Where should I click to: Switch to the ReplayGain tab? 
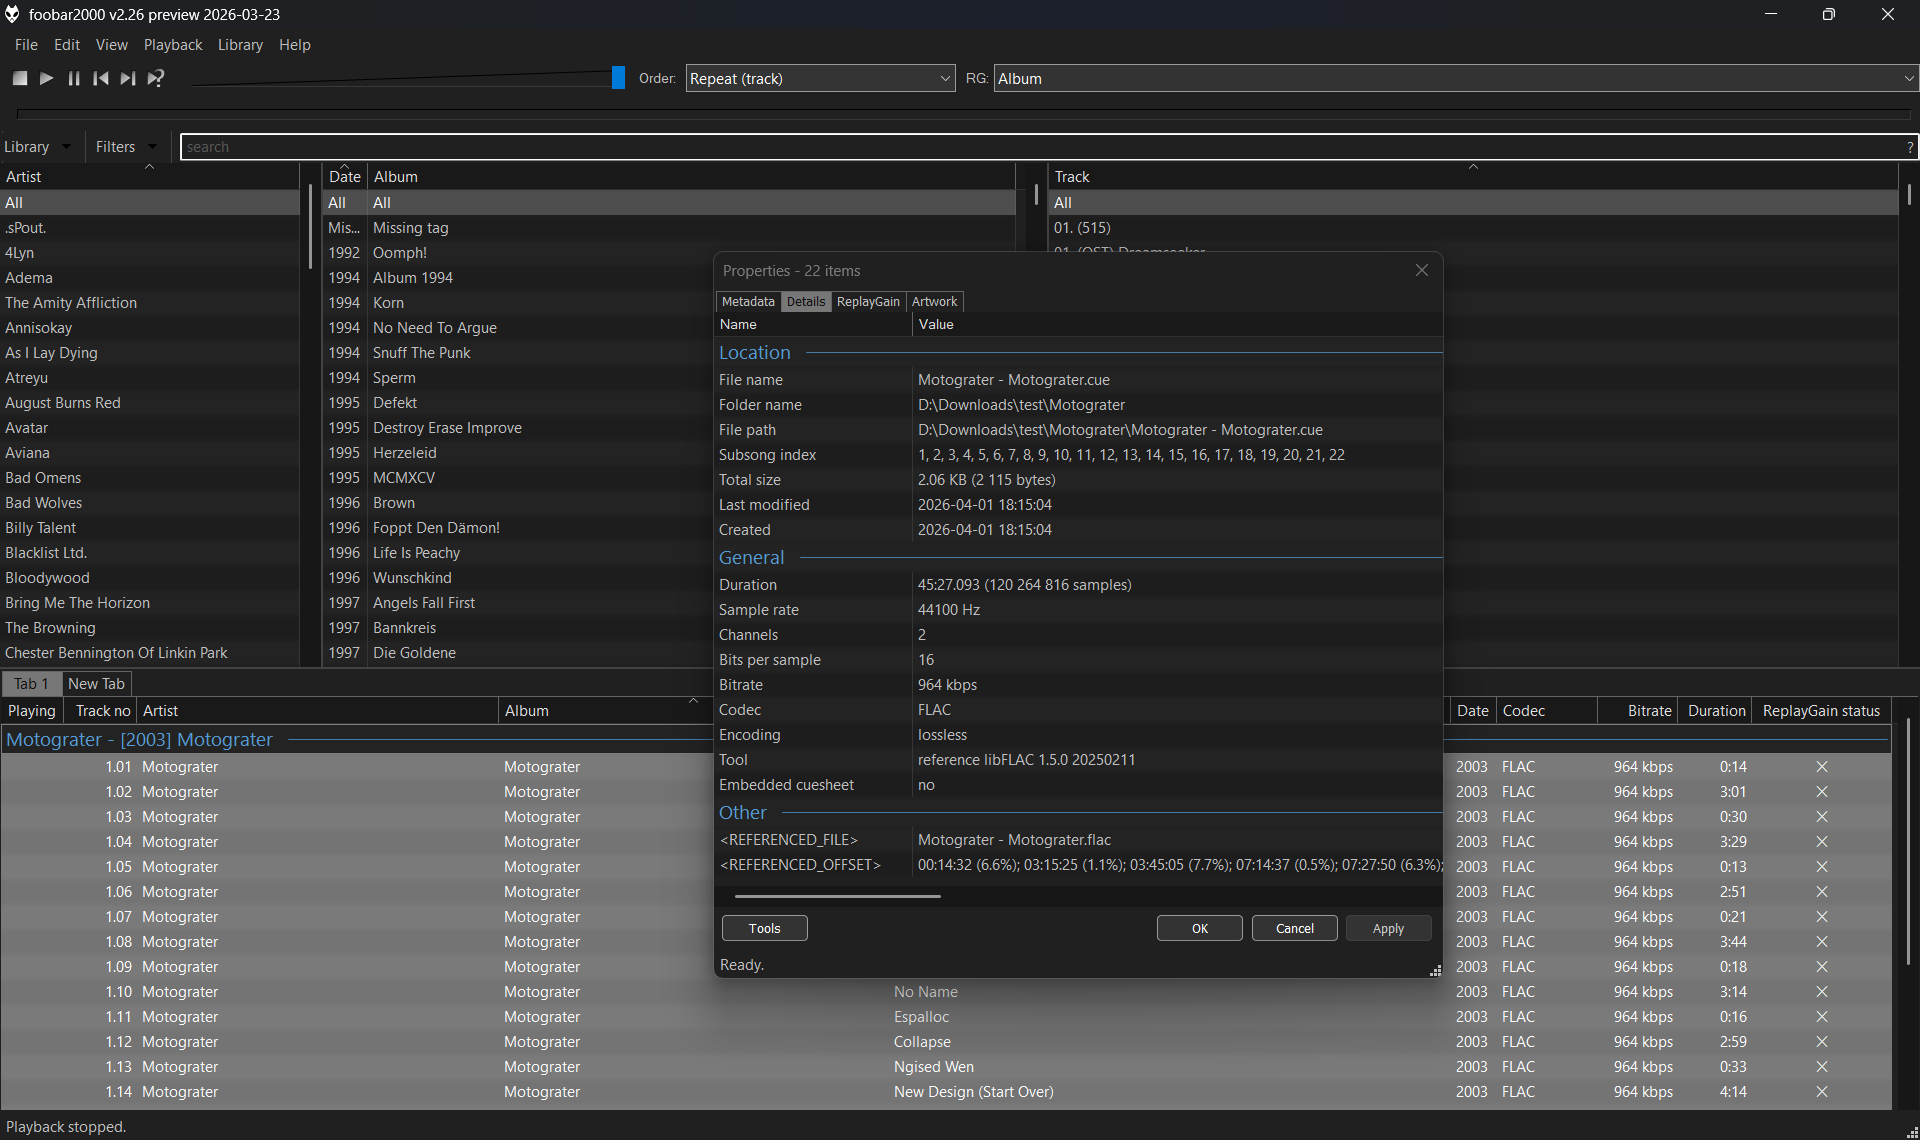coord(867,301)
